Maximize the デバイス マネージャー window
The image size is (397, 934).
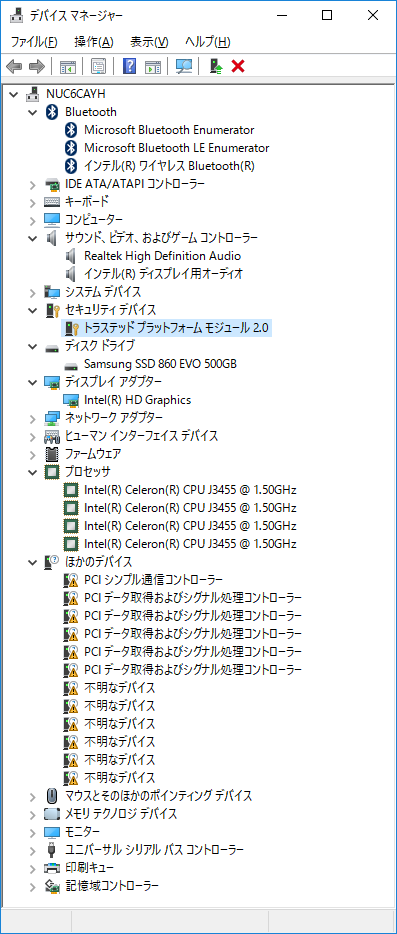[x=327, y=15]
